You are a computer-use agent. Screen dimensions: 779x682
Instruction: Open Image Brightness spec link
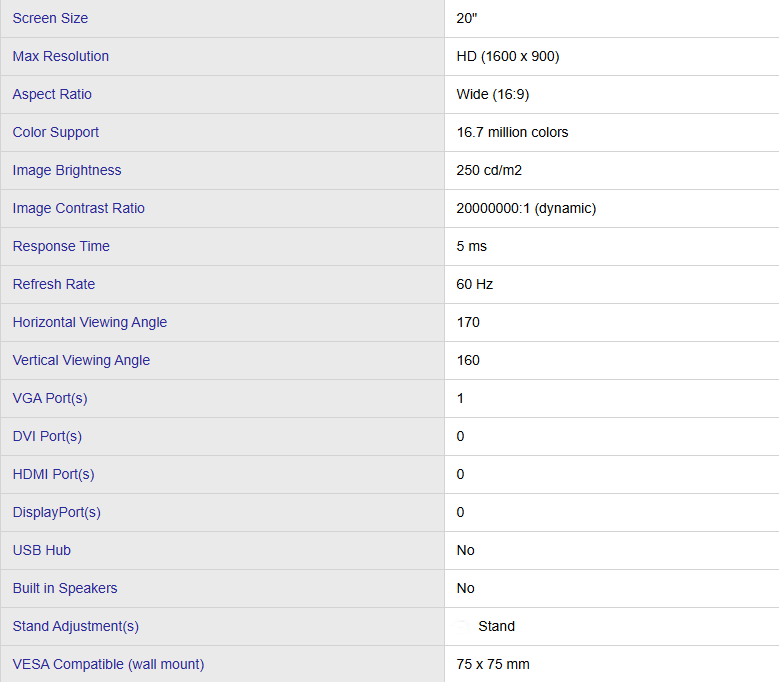(67, 170)
